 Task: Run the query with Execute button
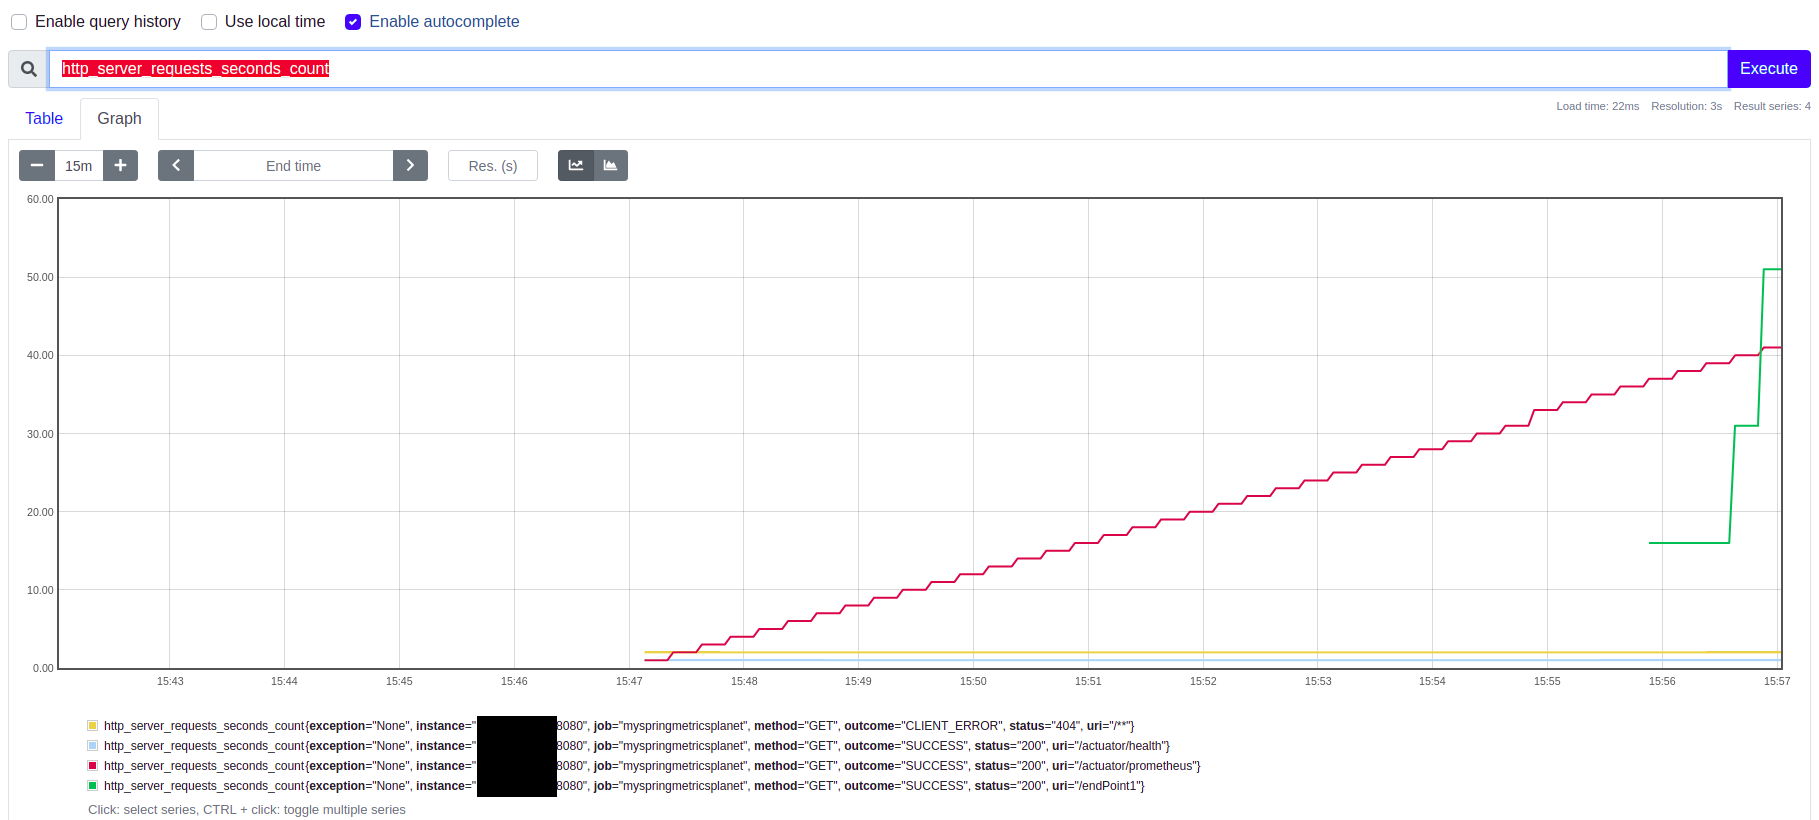1768,69
